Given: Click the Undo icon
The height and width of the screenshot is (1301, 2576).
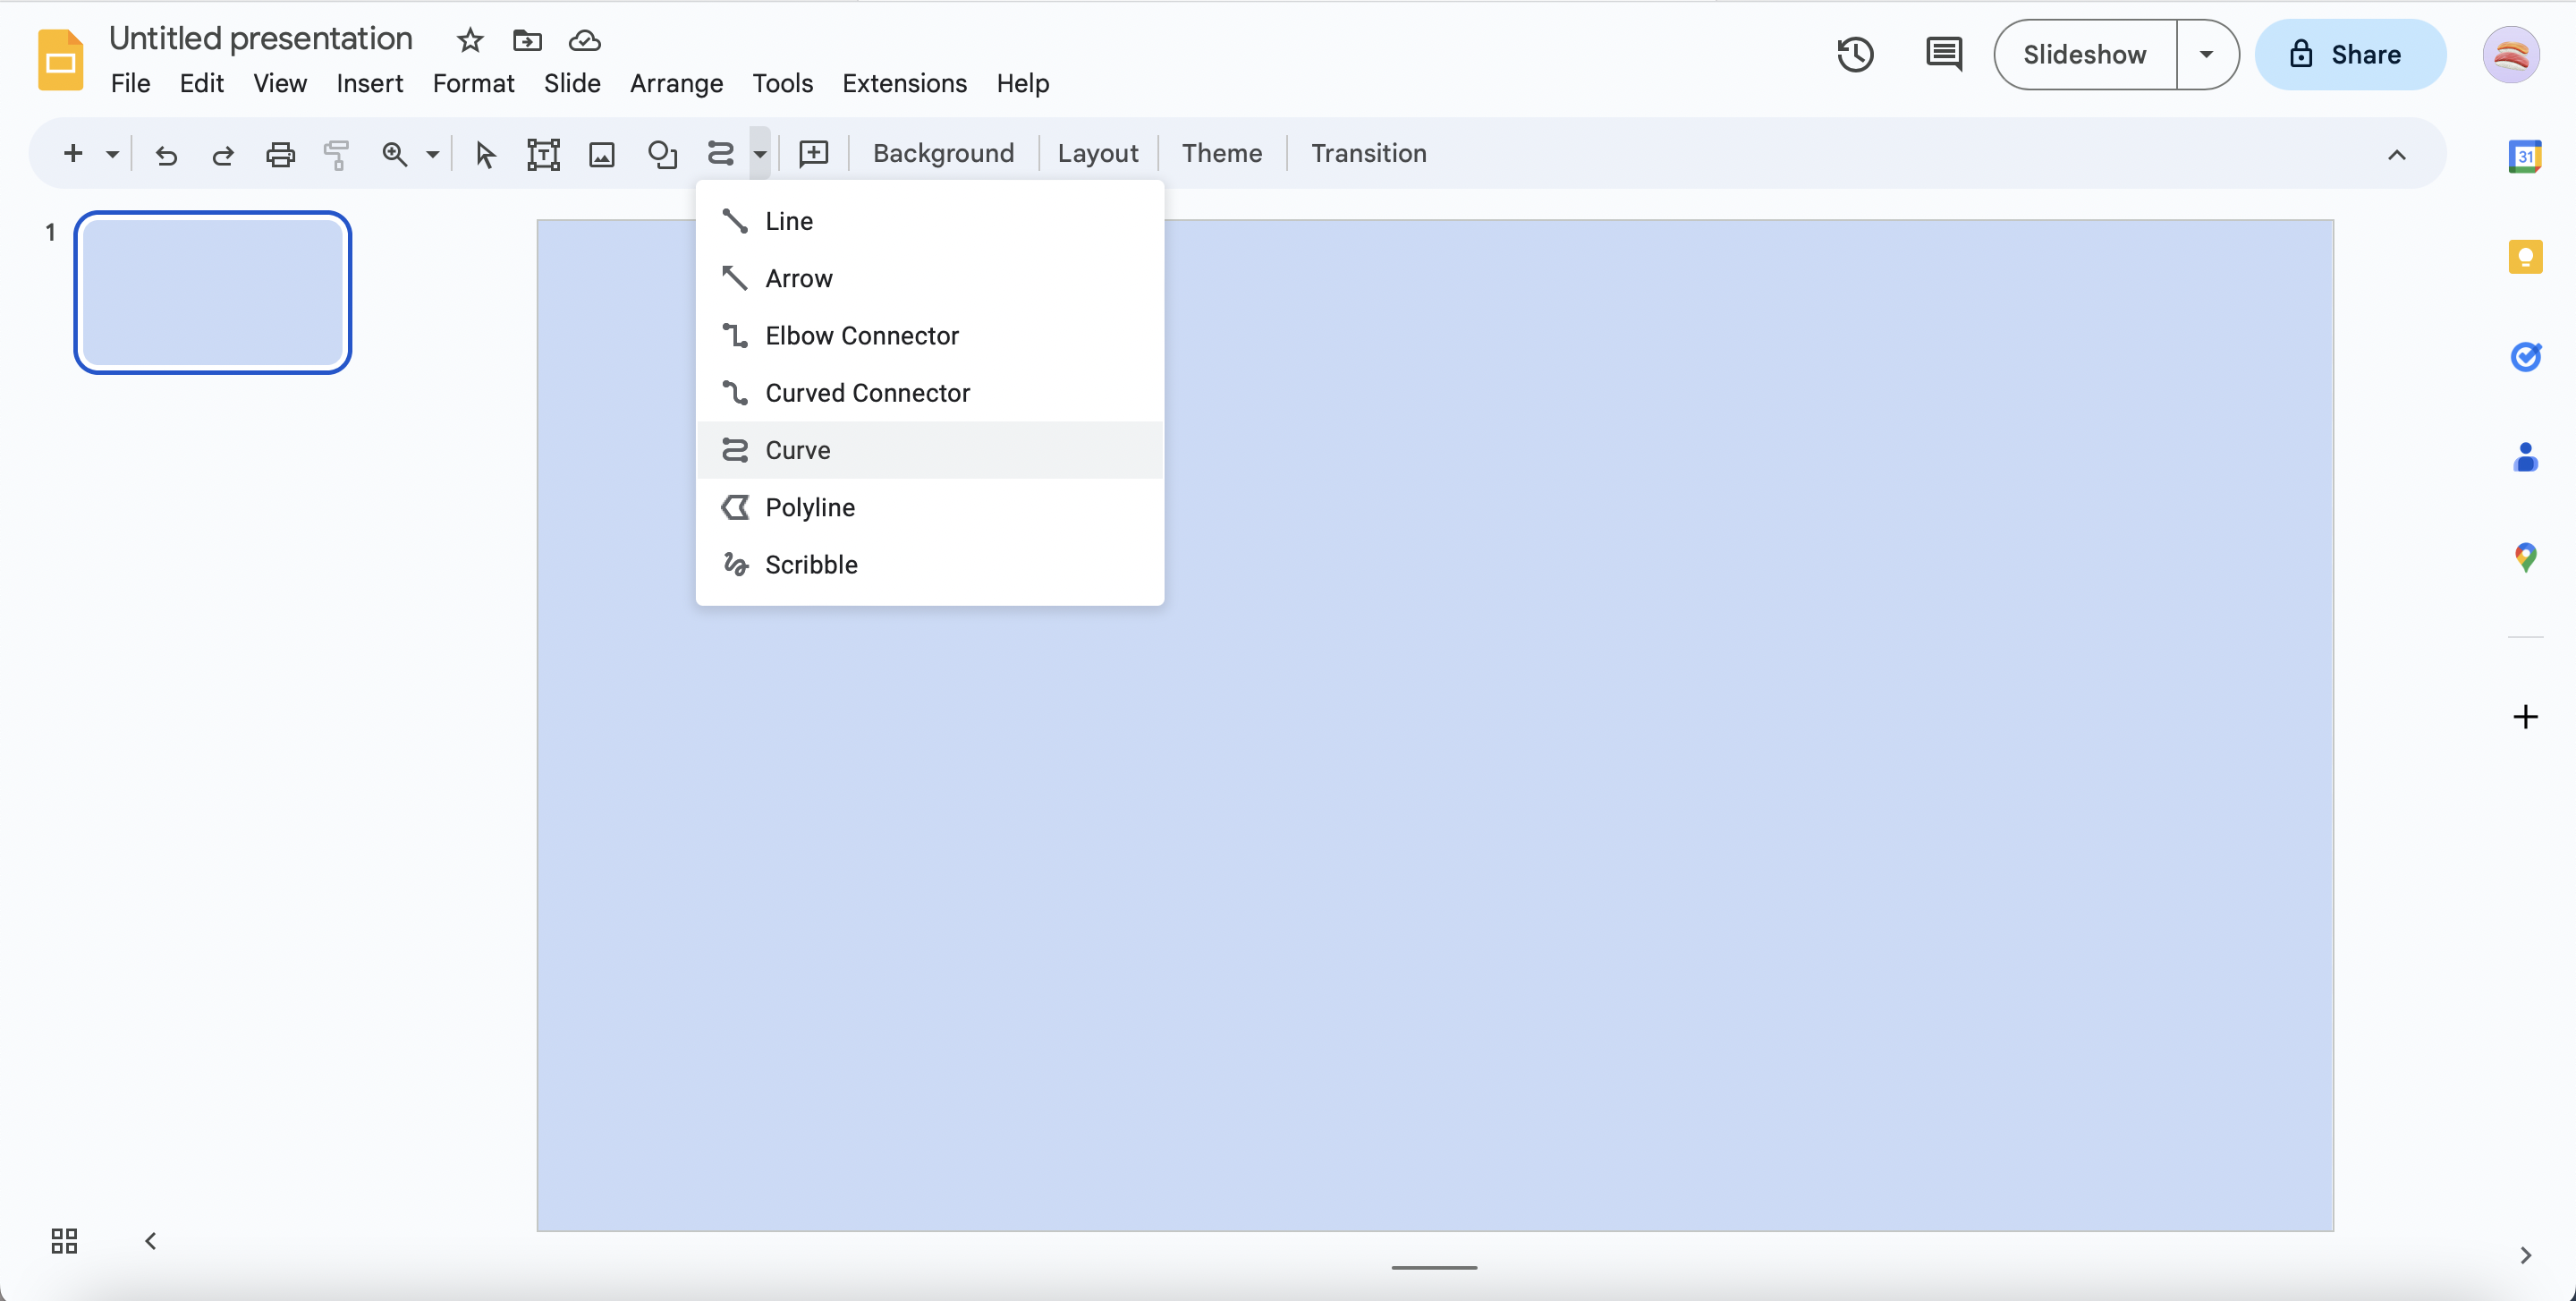Looking at the screenshot, I should coord(166,154).
